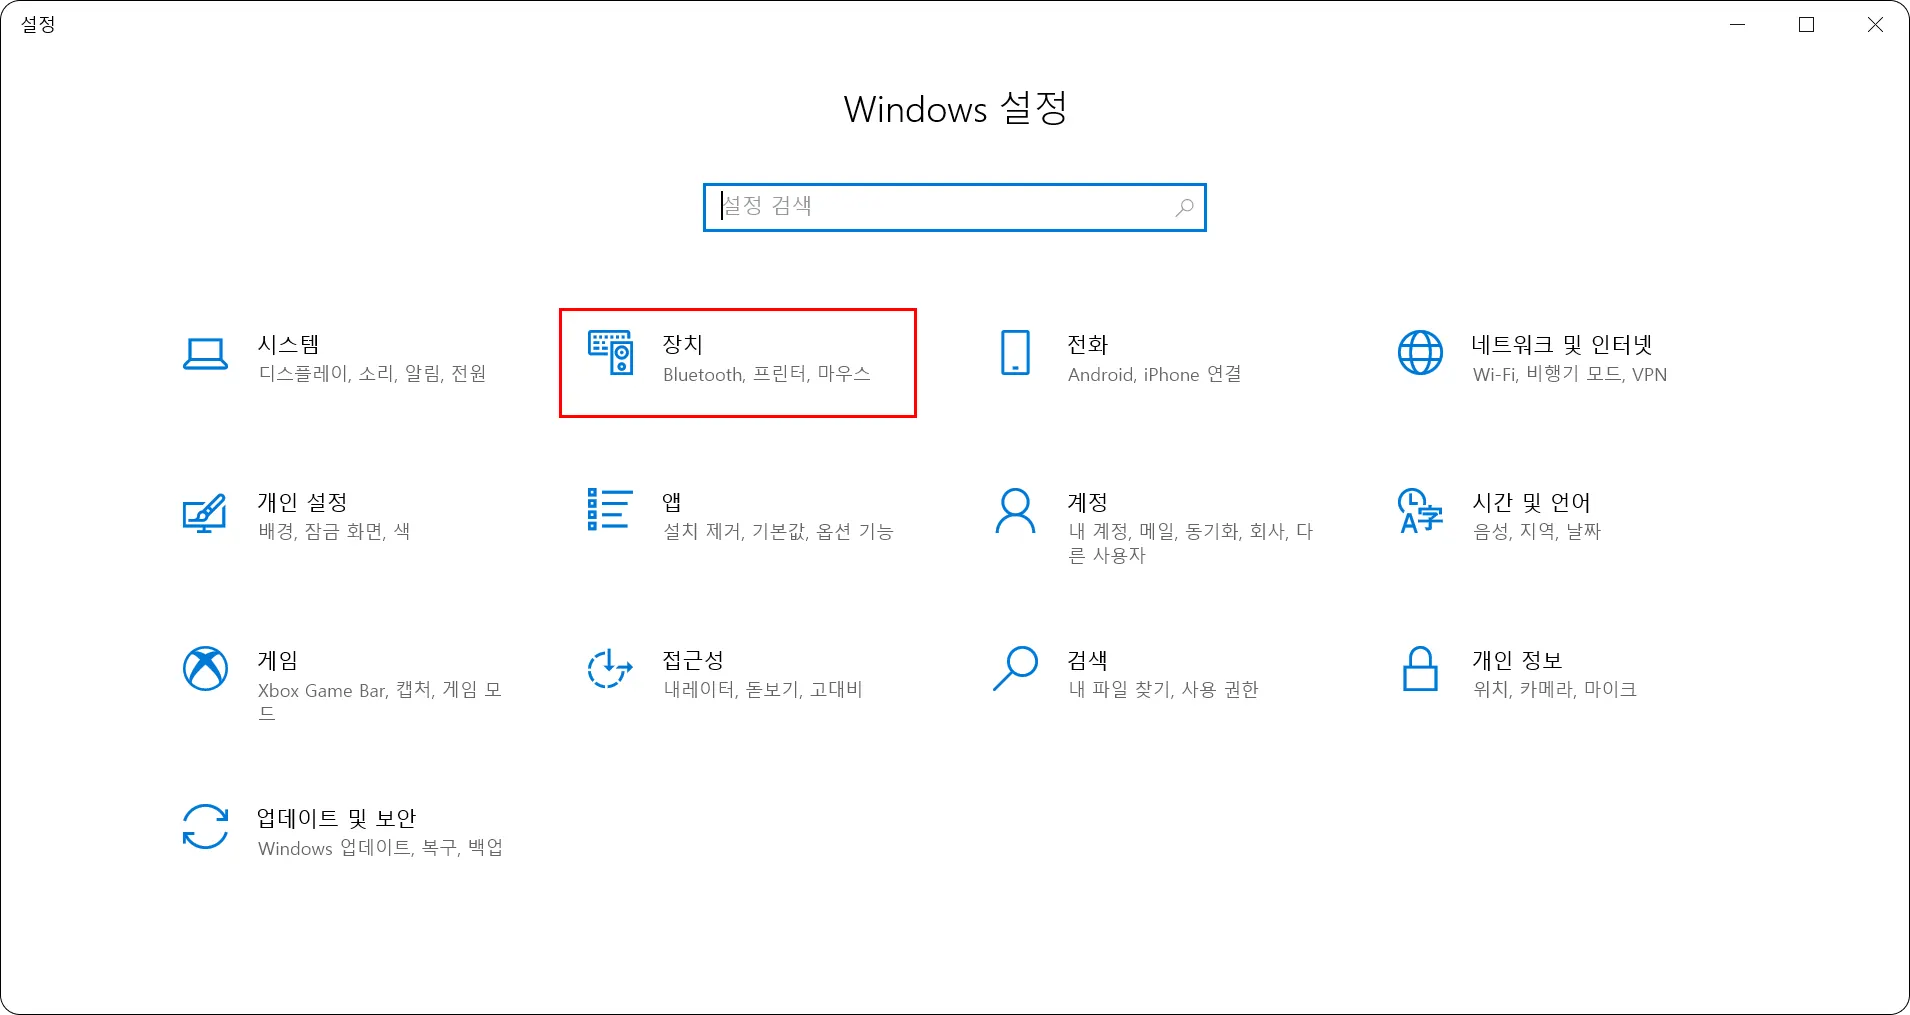This screenshot has width=1910, height=1015.
Task: Click the description 'Wi-Fi, 비행기 모드, VPN'
Action: [x=1570, y=374]
